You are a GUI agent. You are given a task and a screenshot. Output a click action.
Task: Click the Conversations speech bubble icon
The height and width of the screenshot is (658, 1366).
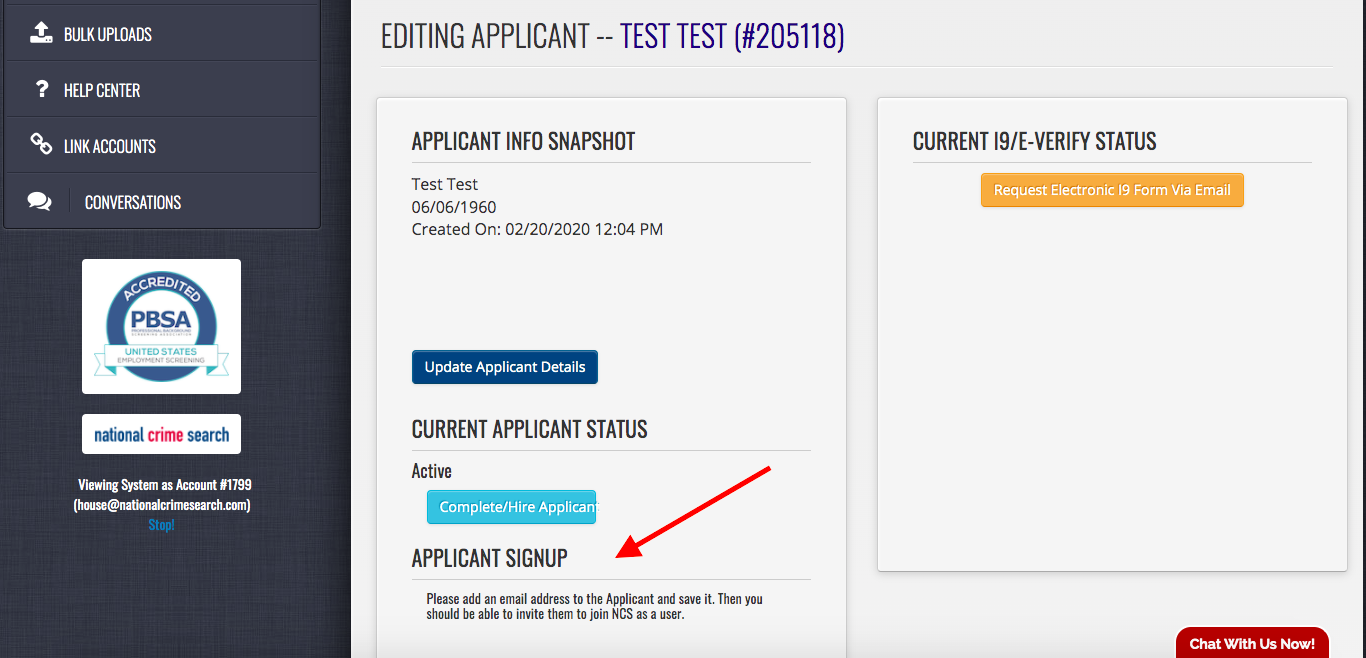point(40,202)
